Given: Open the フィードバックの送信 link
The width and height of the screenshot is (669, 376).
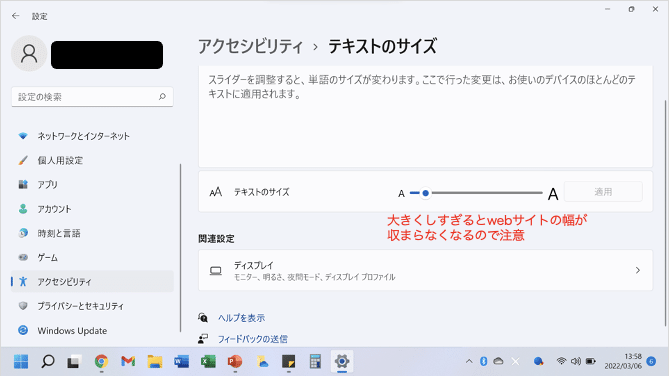Looking at the screenshot, I should pyautogui.click(x=253, y=339).
